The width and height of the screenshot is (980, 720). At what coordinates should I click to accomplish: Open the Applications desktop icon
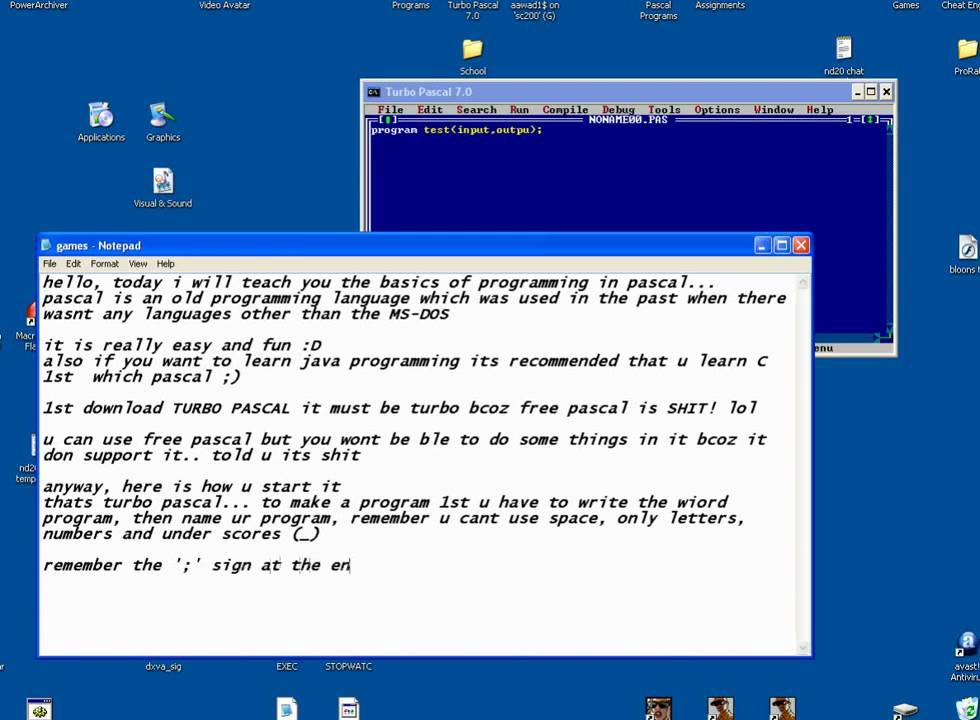click(x=101, y=122)
